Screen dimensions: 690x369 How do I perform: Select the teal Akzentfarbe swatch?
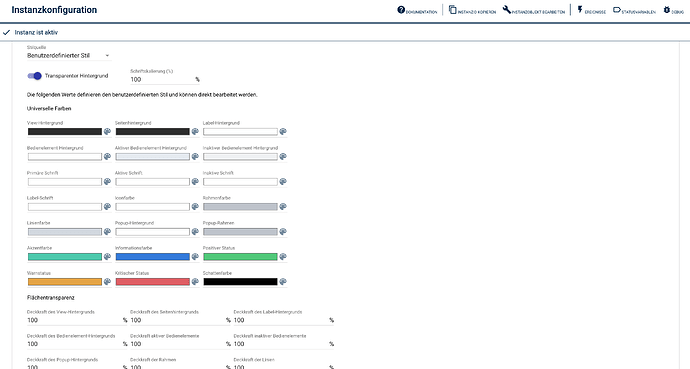pyautogui.click(x=65, y=257)
